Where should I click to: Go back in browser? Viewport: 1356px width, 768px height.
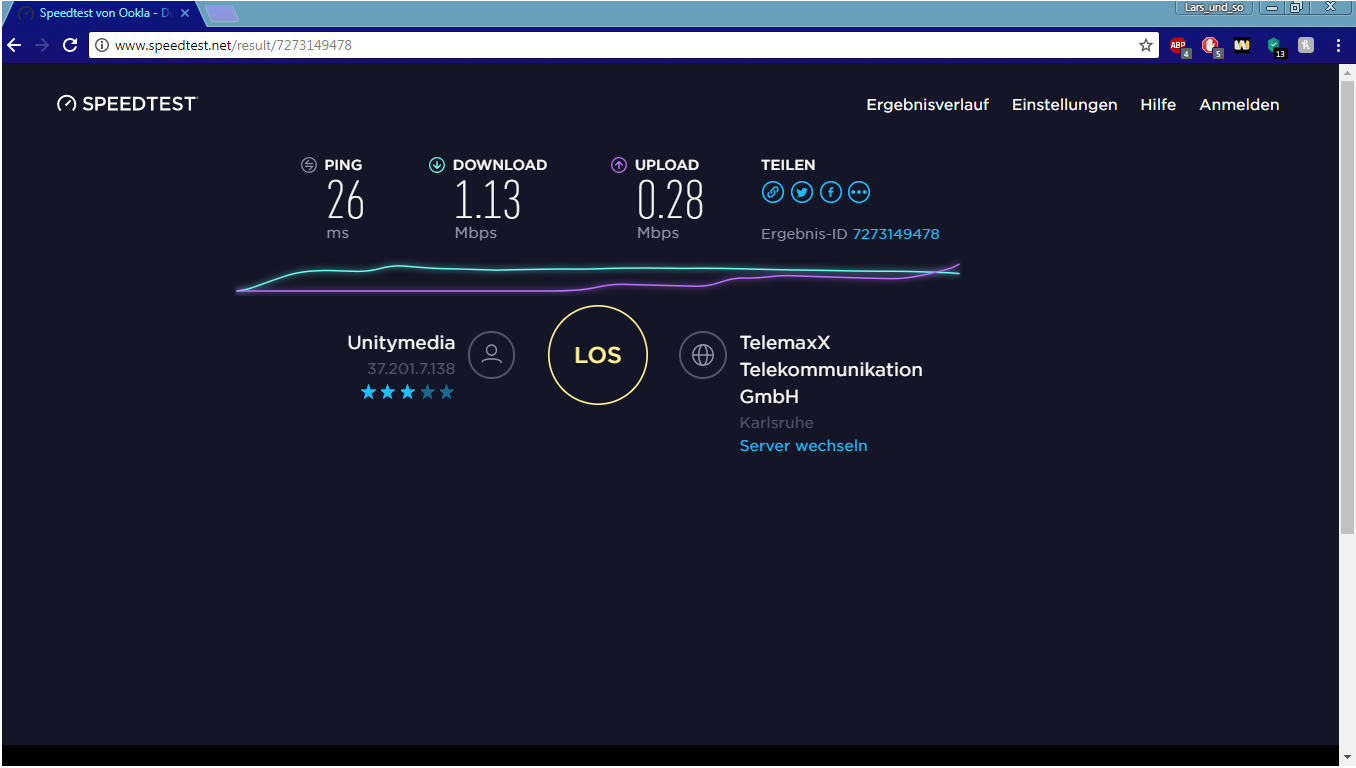(x=14, y=45)
